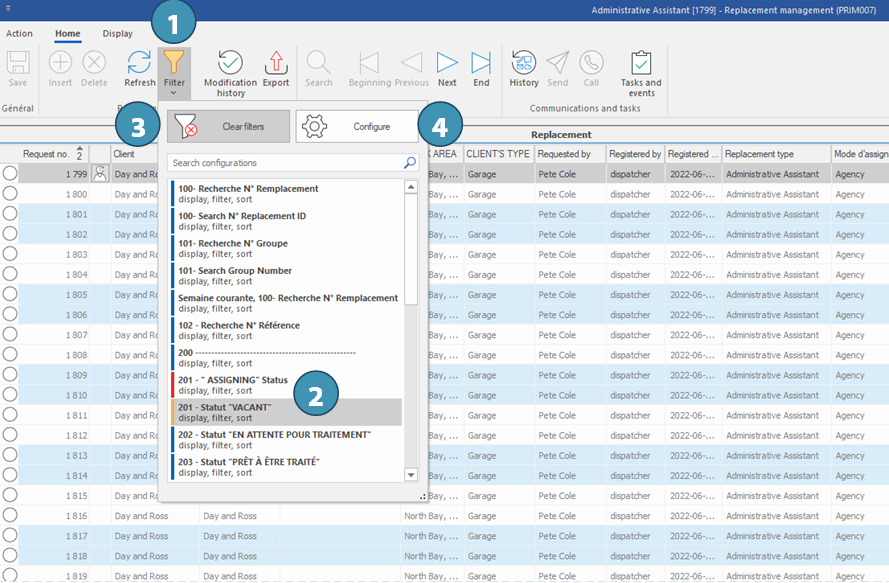Select the radio button for request 1 800
Screen dimensions: 889x583
(x=10, y=194)
